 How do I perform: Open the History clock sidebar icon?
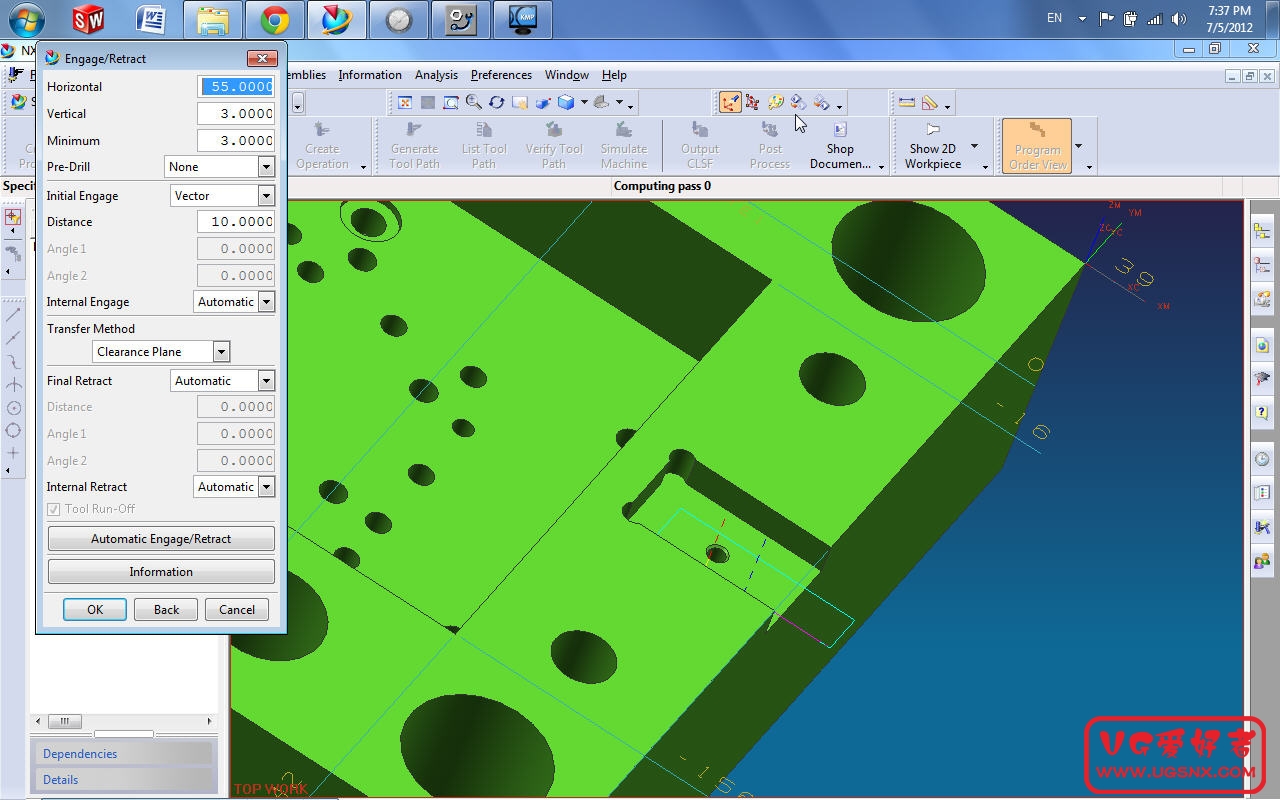pos(1262,460)
